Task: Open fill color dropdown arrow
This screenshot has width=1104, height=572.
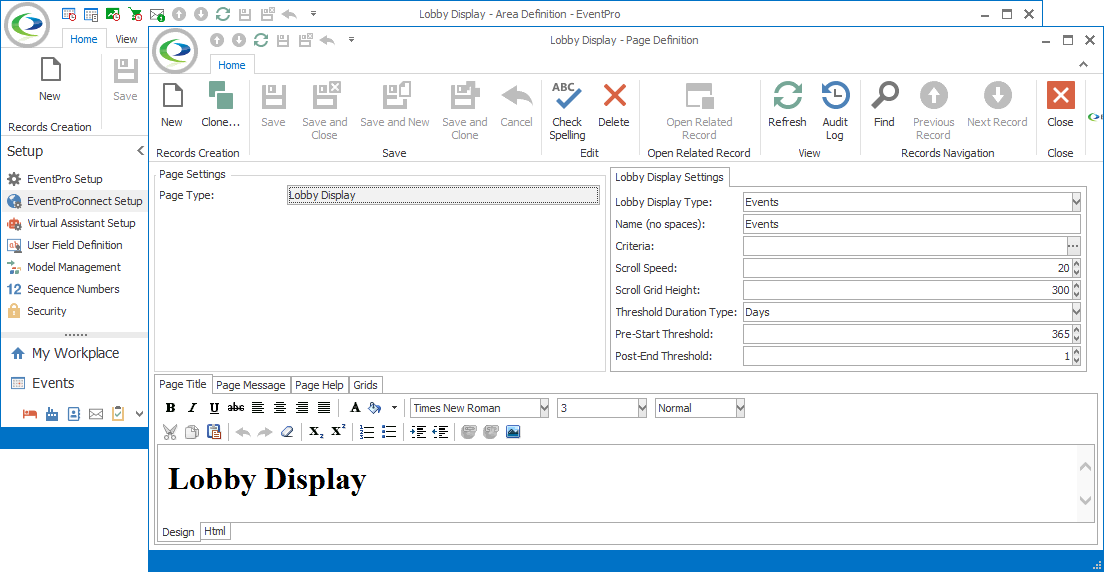Action: 394,408
